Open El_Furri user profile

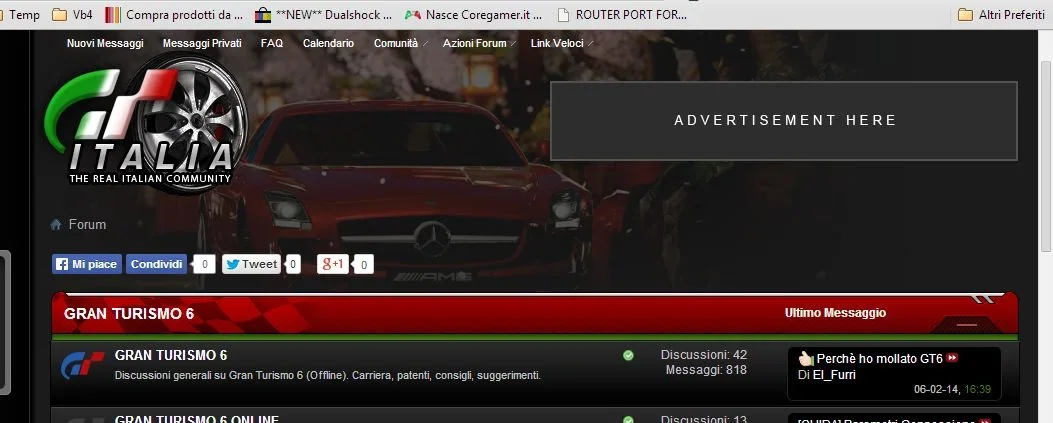coord(834,375)
